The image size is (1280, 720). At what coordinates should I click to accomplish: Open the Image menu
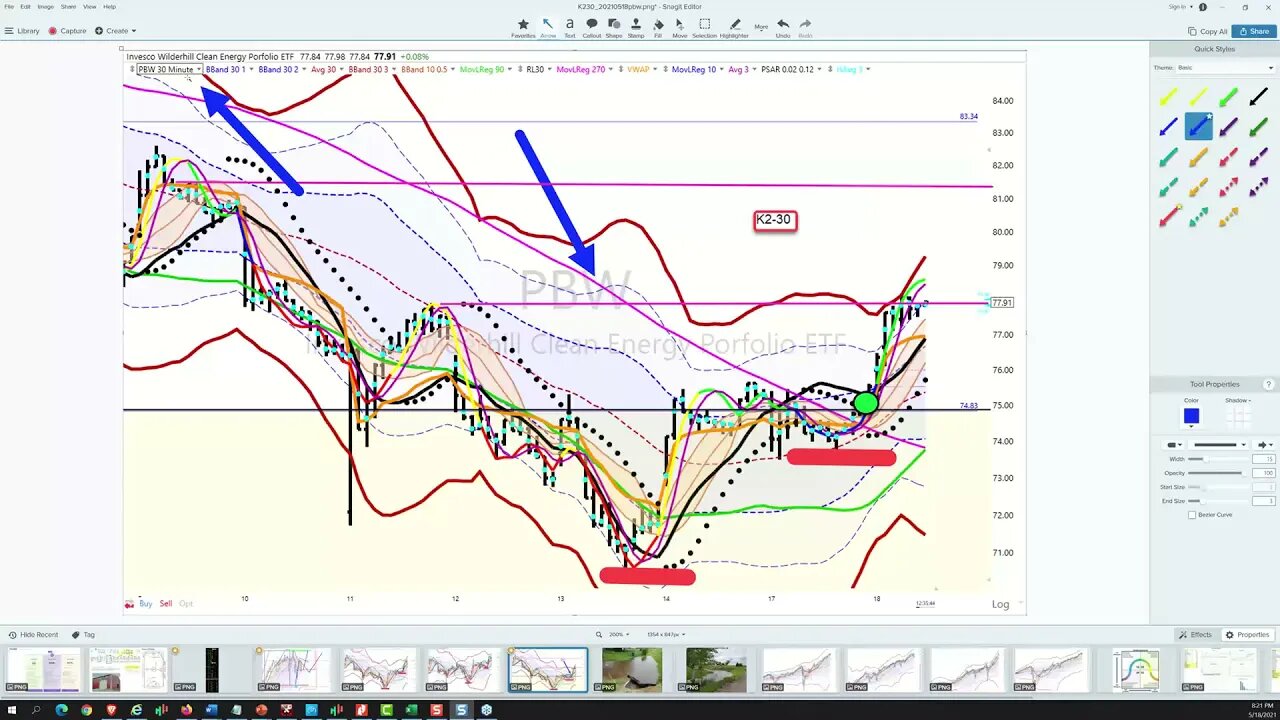(x=45, y=6)
